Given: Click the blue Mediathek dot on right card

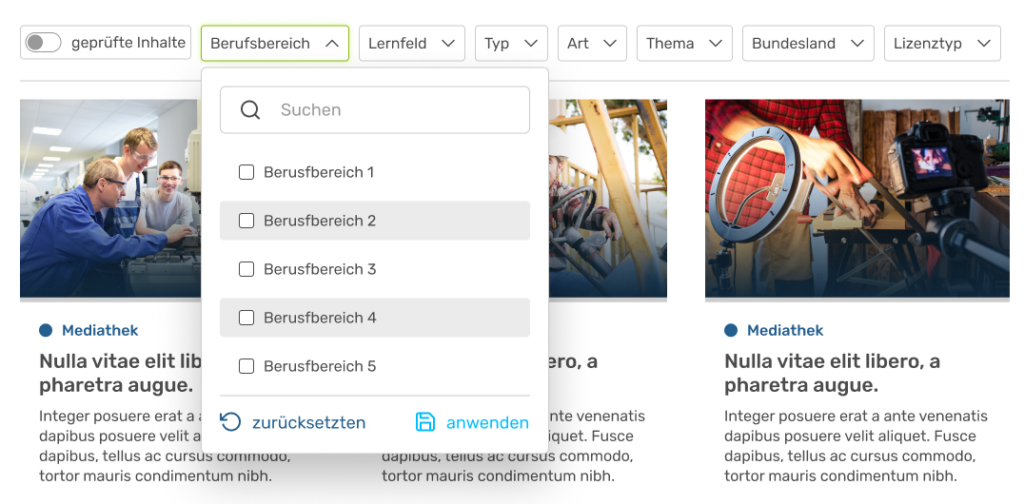Looking at the screenshot, I should click(730, 330).
